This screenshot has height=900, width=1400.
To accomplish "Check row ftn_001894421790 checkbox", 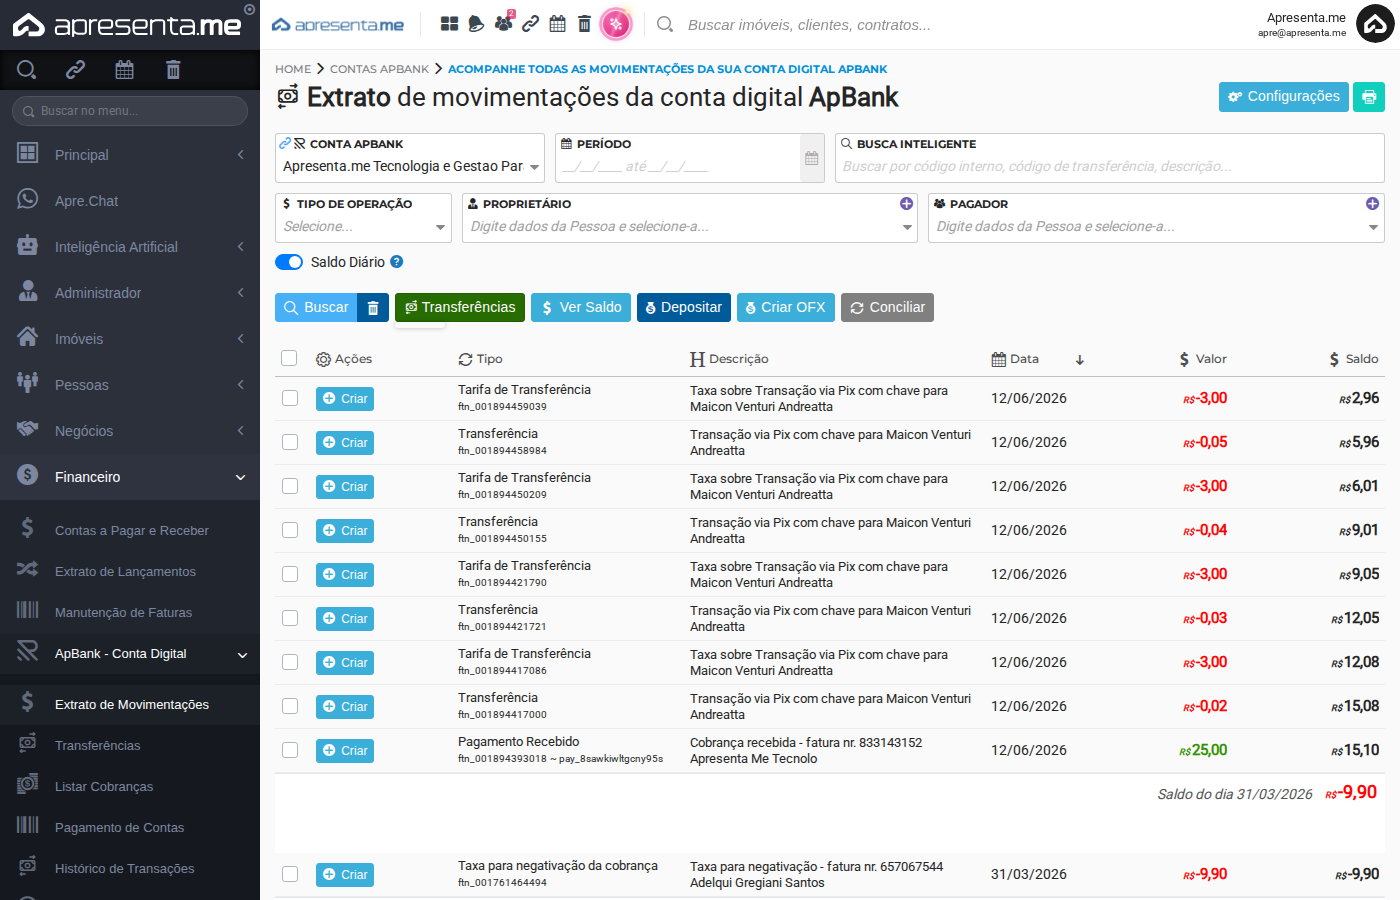I will pyautogui.click(x=290, y=574).
